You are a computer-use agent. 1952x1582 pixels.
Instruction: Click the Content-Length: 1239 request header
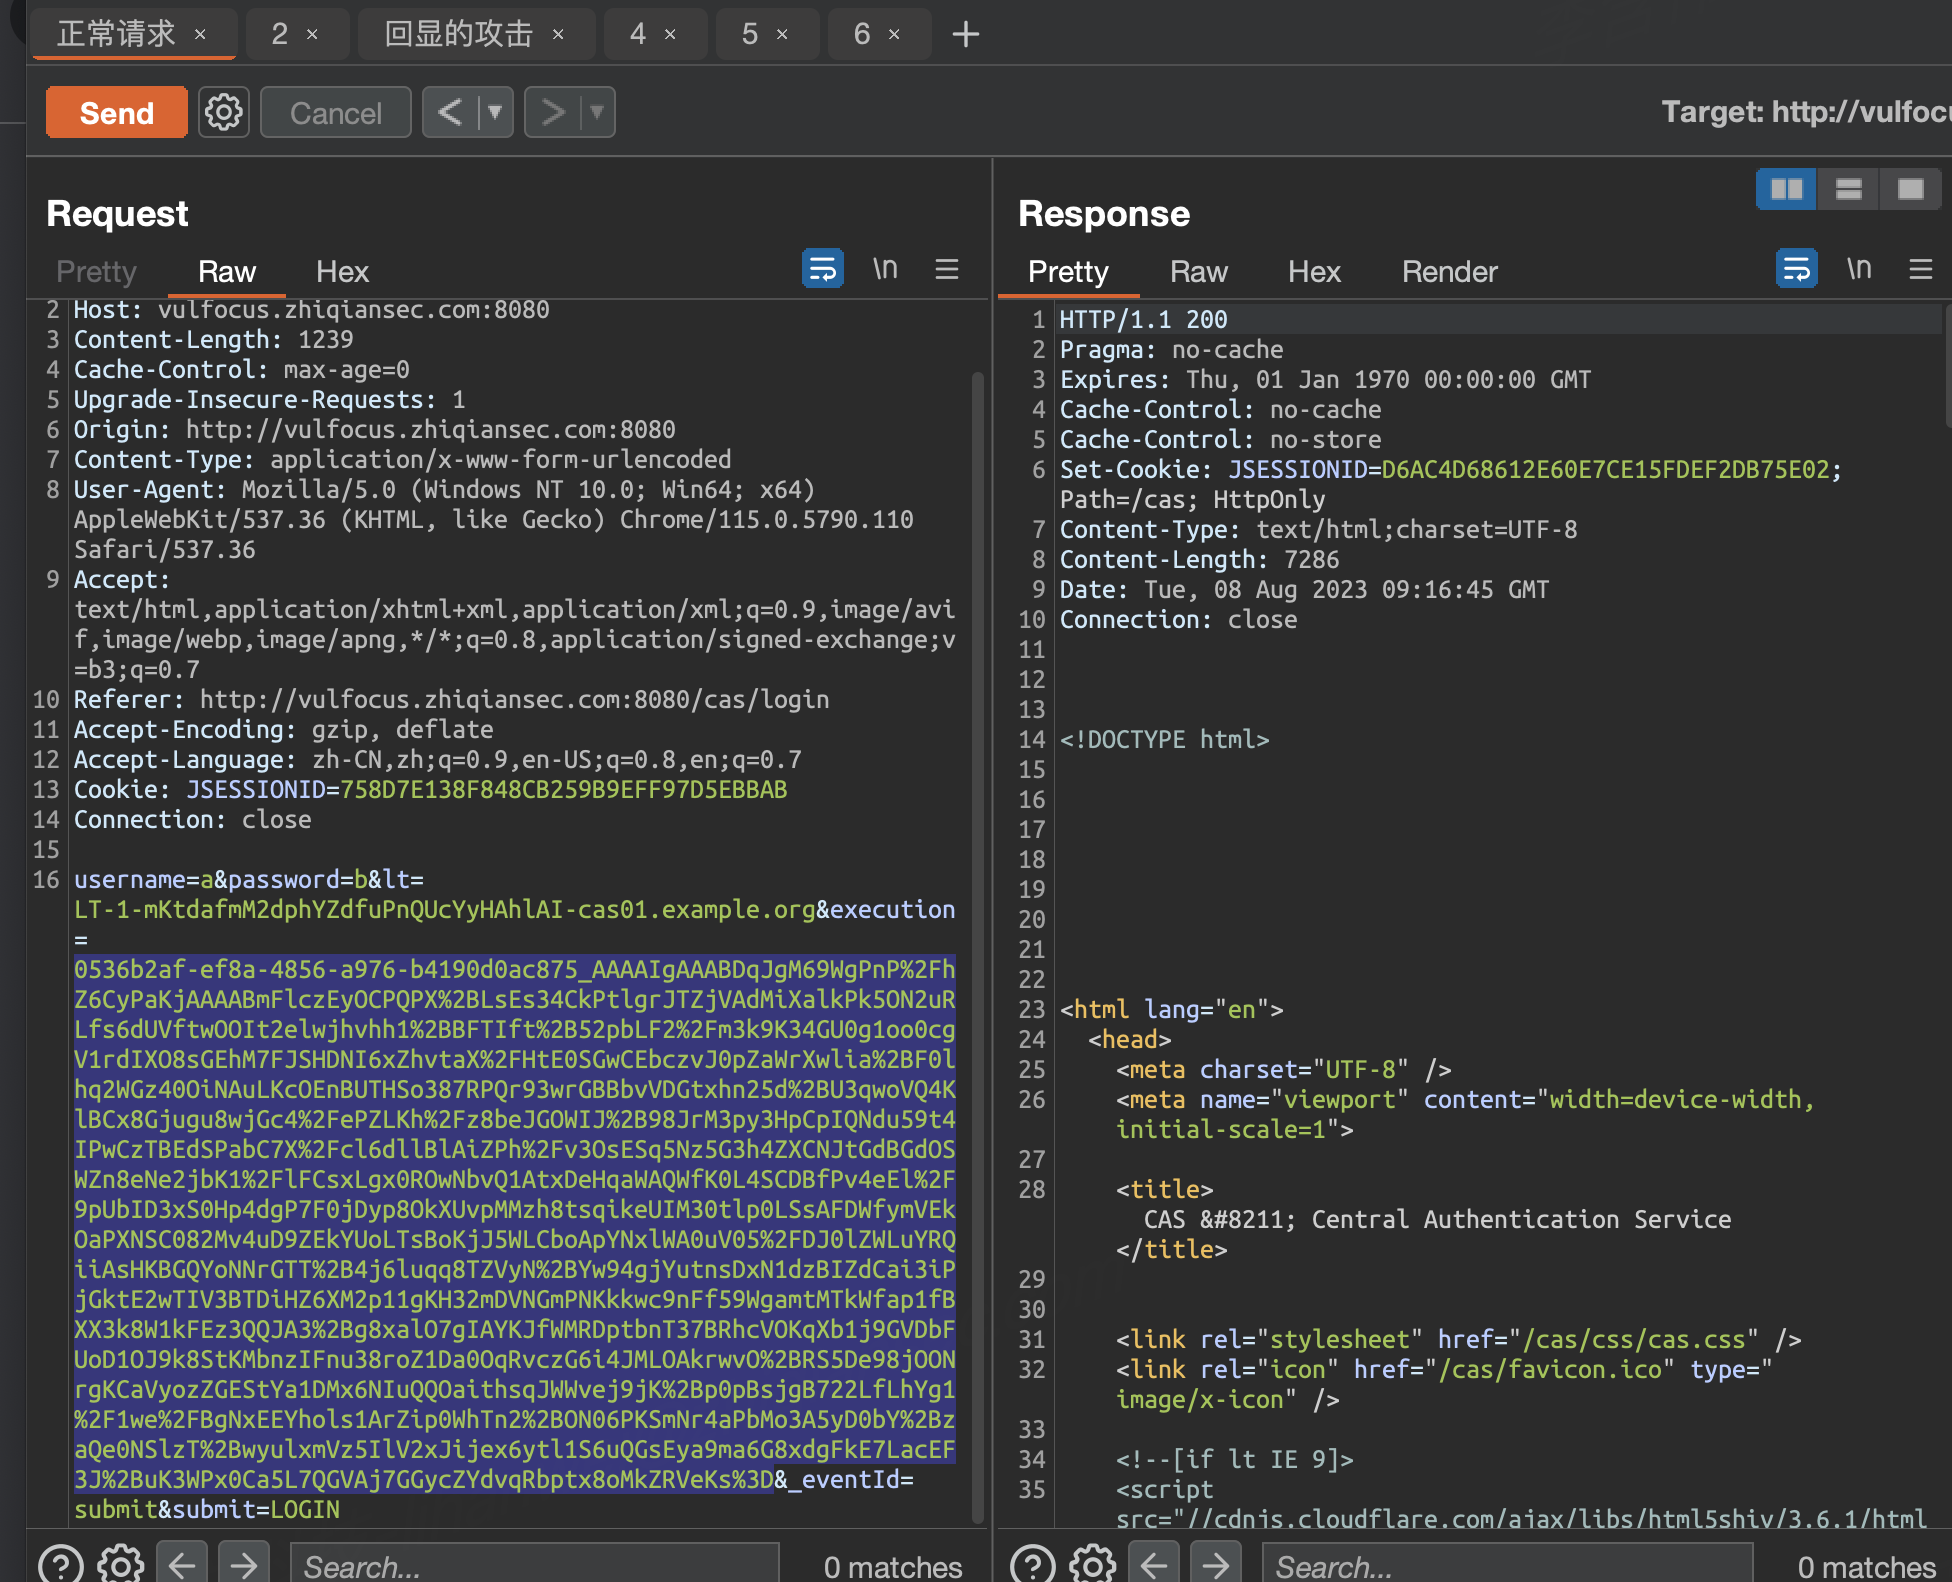[213, 340]
